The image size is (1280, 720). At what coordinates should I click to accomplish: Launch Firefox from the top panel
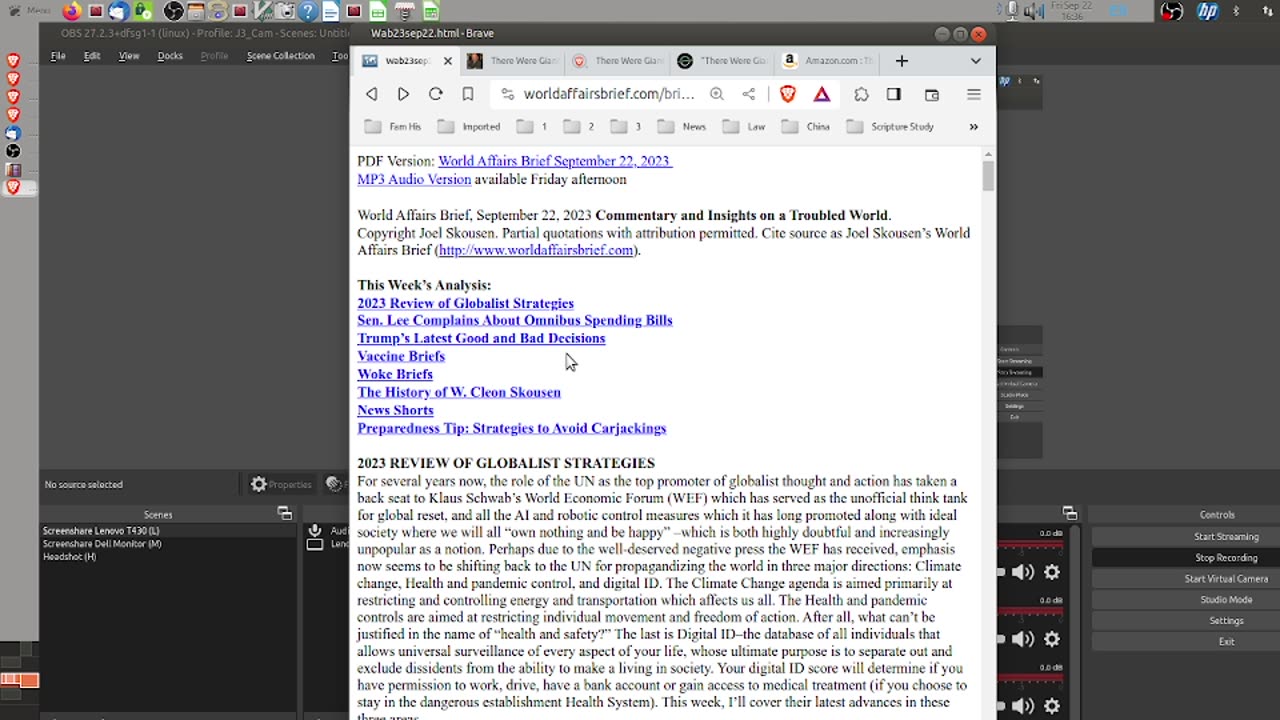[x=72, y=11]
